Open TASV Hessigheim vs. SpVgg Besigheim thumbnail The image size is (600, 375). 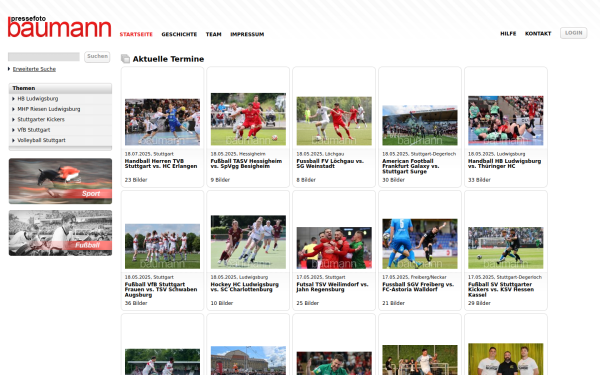point(248,119)
